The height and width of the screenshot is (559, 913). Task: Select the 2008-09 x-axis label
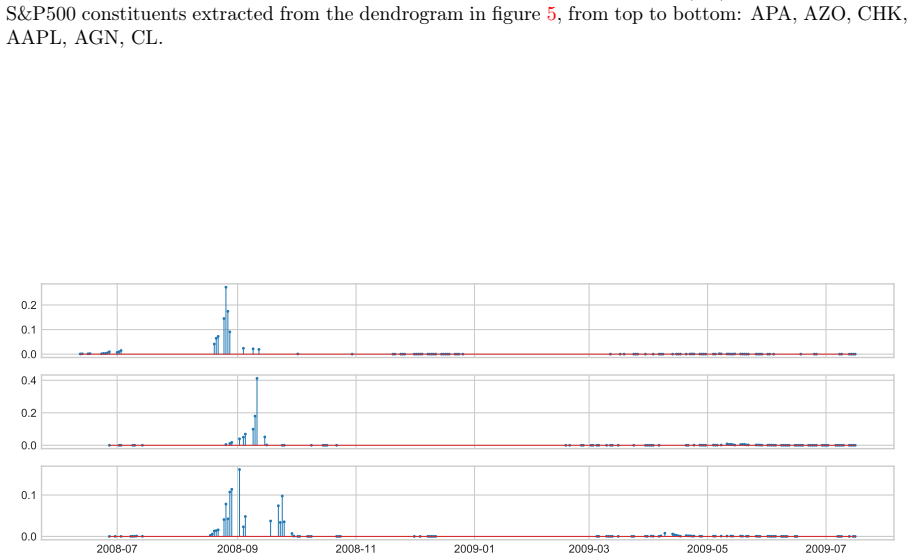pyautogui.click(x=237, y=549)
